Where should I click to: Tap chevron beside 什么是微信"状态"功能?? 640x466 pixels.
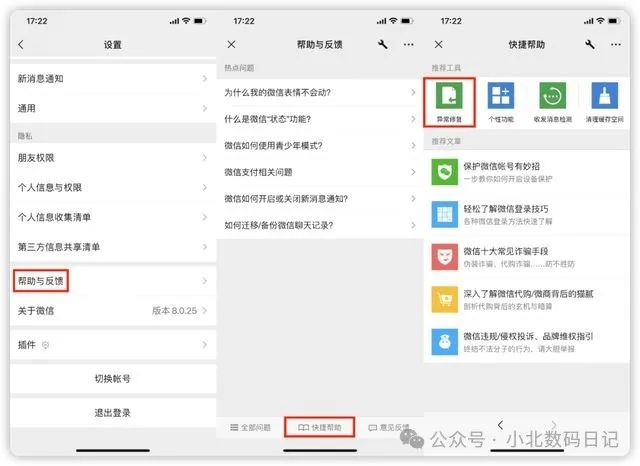(413, 119)
